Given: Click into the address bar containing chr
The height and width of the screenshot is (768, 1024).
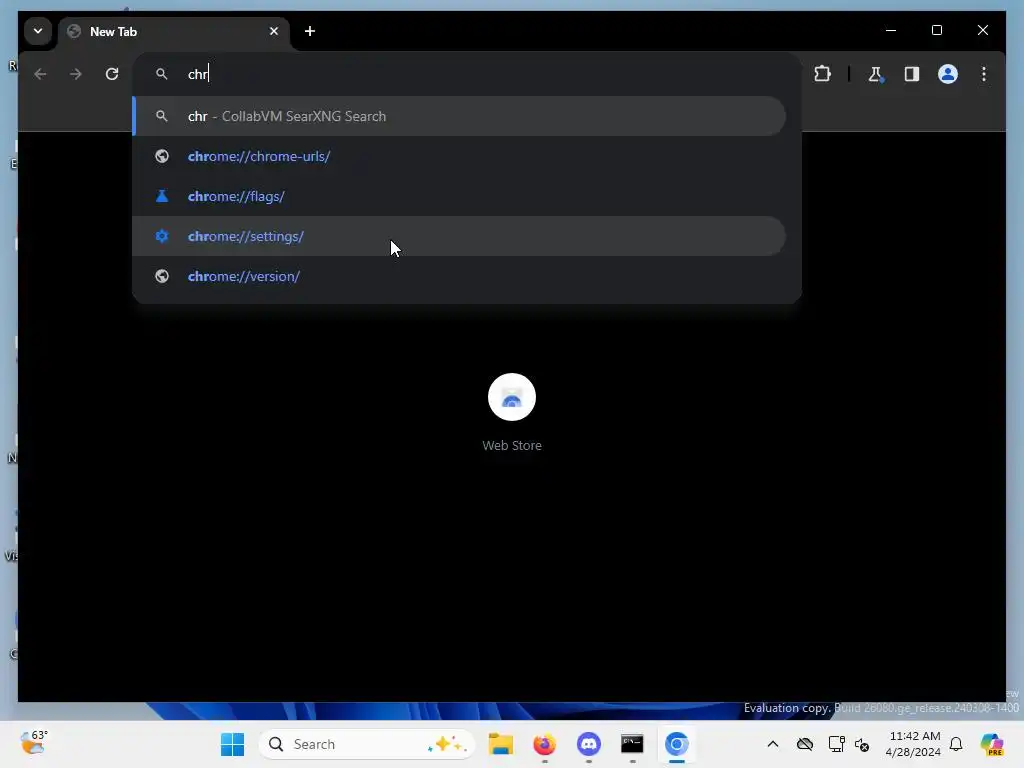Looking at the screenshot, I should [466, 74].
